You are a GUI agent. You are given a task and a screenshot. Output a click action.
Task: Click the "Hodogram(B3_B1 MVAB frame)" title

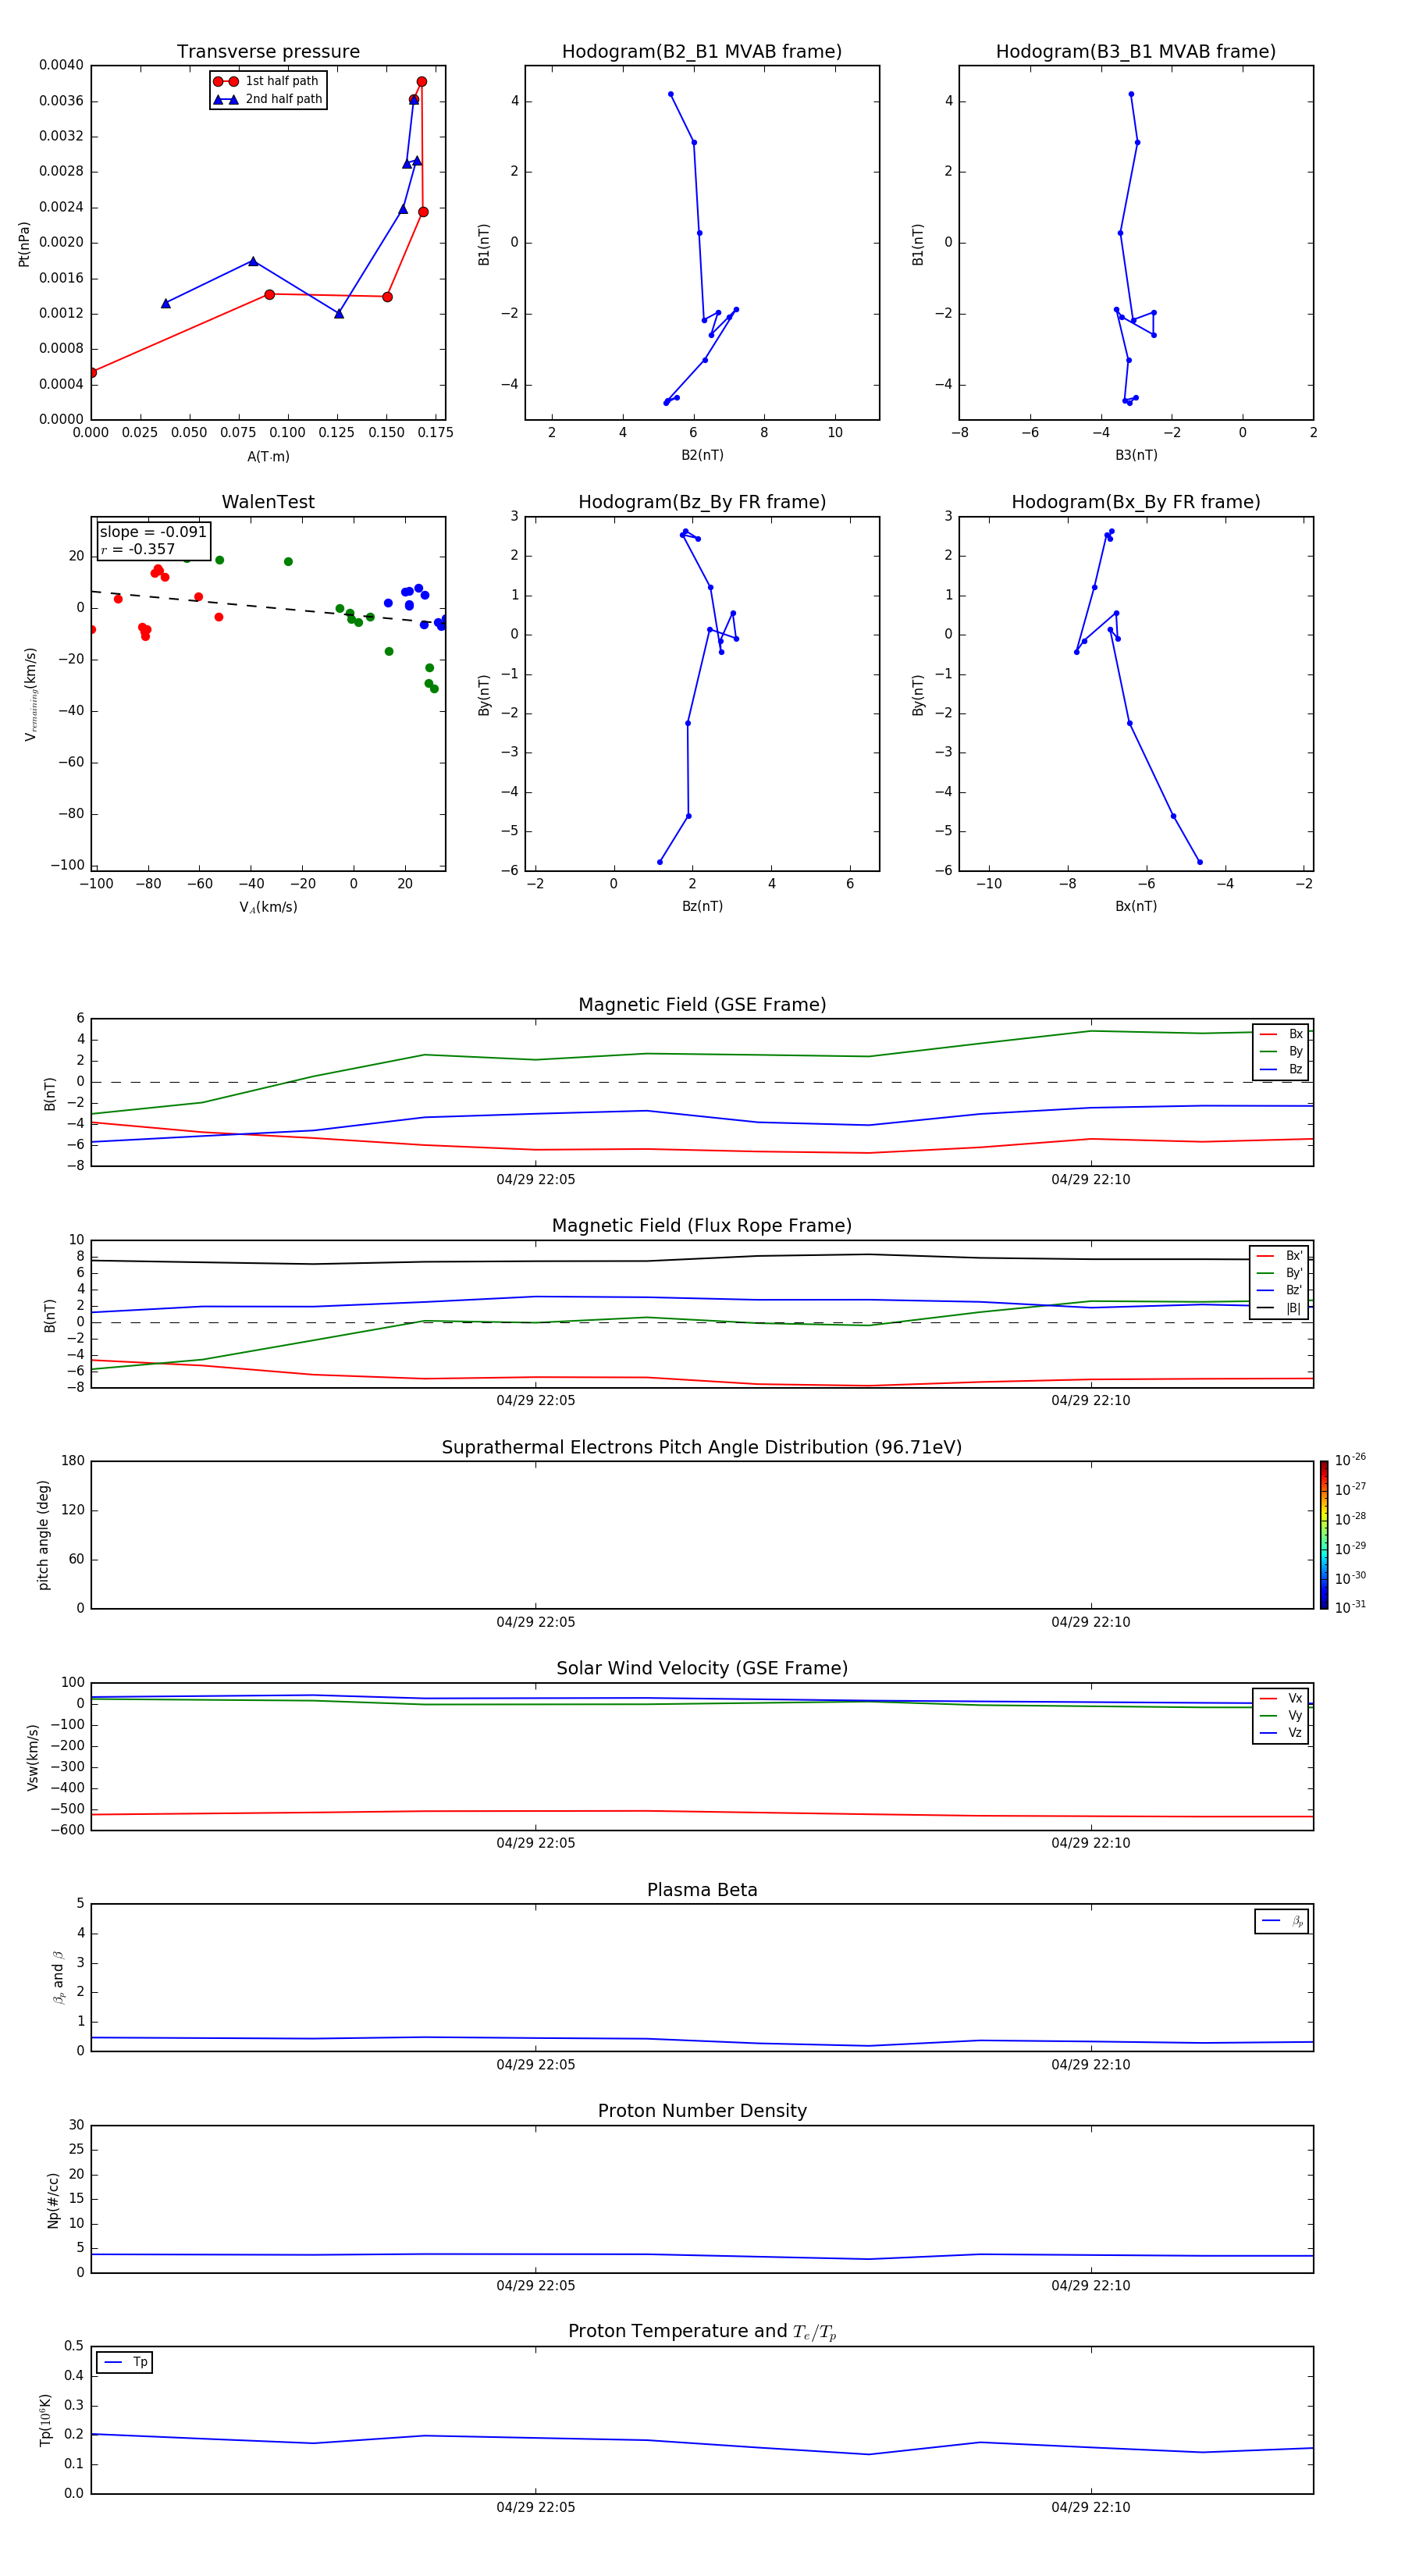click(1136, 52)
